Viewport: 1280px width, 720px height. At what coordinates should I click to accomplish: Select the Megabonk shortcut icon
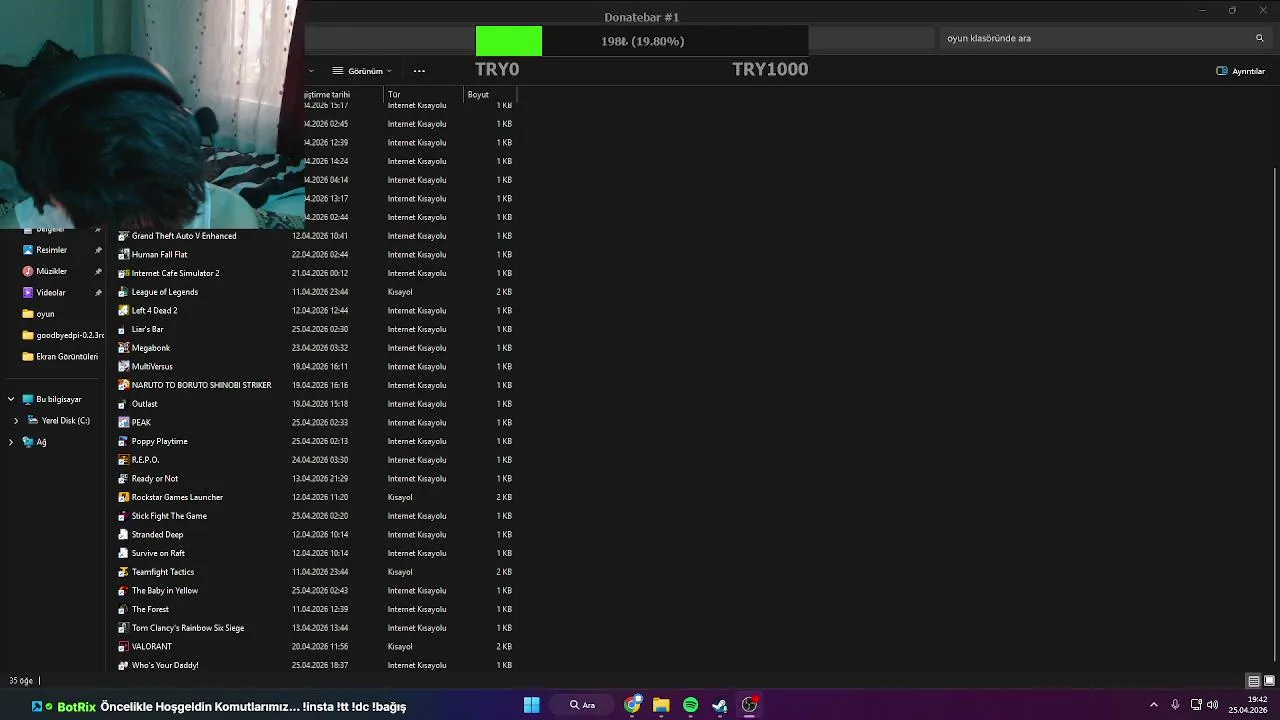point(124,348)
